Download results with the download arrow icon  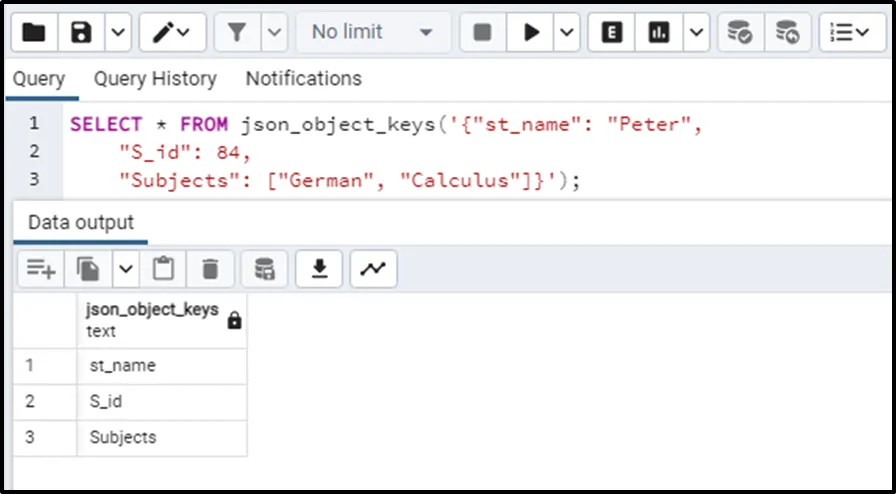coord(320,268)
